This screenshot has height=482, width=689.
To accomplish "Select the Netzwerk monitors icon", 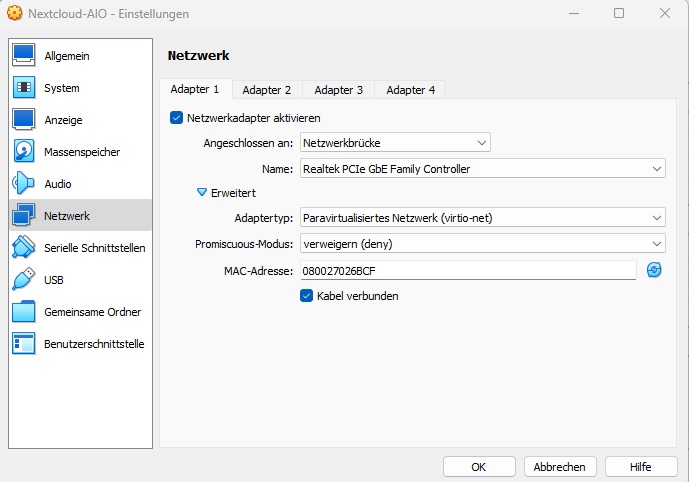I will click(x=24, y=215).
